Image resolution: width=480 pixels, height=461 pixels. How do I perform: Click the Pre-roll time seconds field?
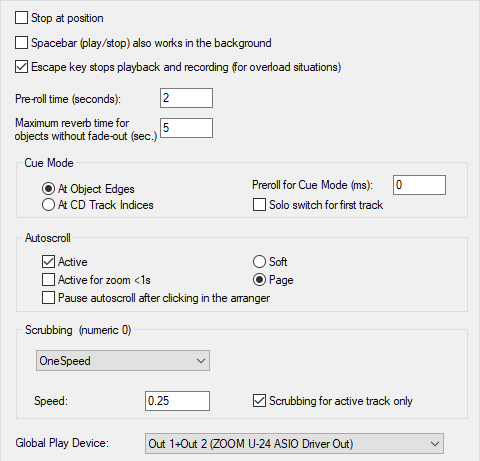[x=186, y=98]
